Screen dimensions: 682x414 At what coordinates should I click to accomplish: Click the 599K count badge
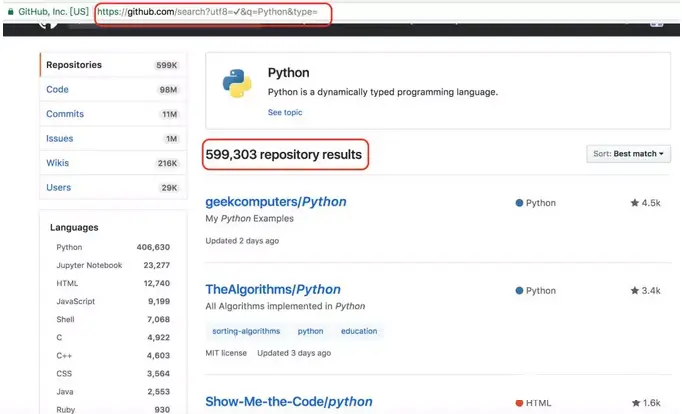[x=167, y=65]
